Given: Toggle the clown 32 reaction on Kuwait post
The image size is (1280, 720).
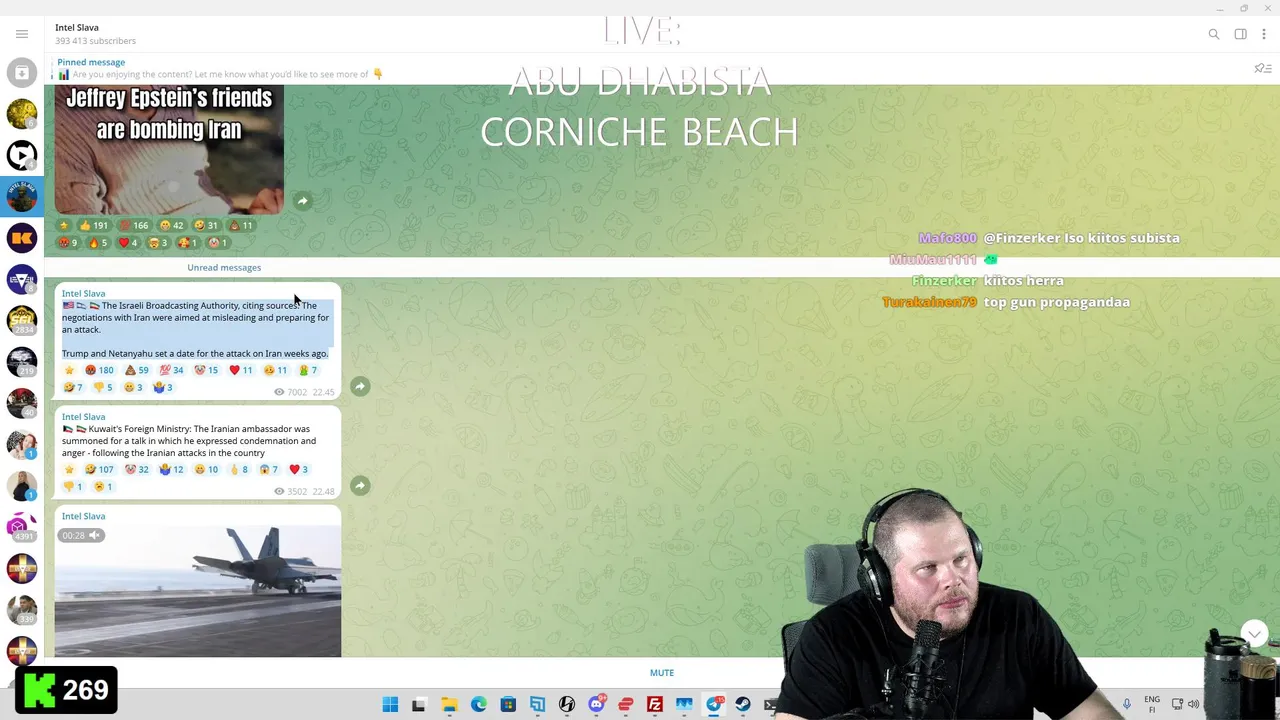Looking at the screenshot, I should tap(137, 469).
